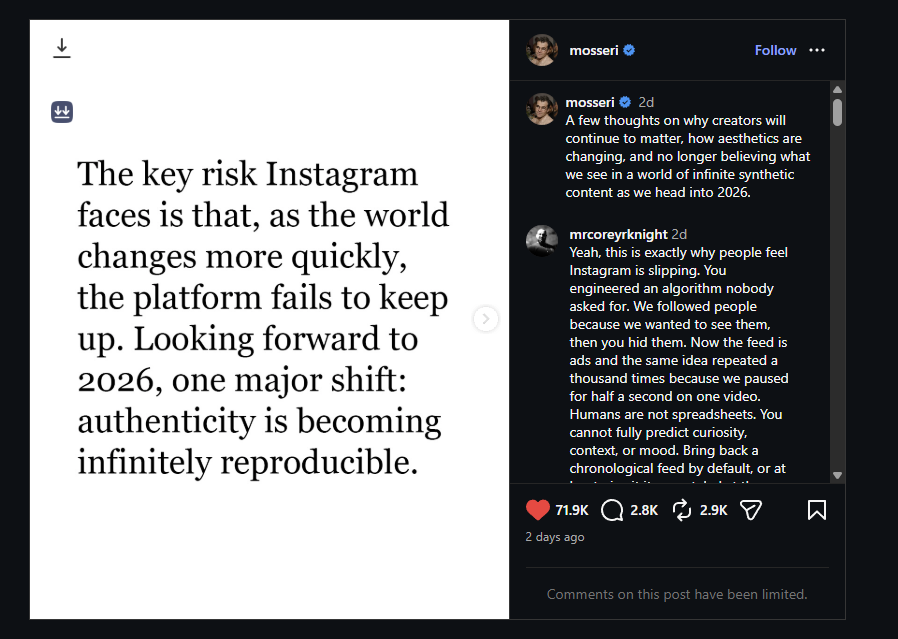Click mrcoreyrknight's avatar picture
Viewport: 898px width, 639px height.
[542, 241]
